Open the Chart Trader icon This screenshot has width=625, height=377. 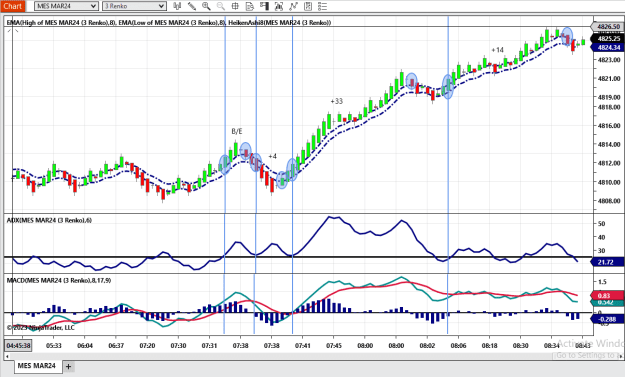264,6
